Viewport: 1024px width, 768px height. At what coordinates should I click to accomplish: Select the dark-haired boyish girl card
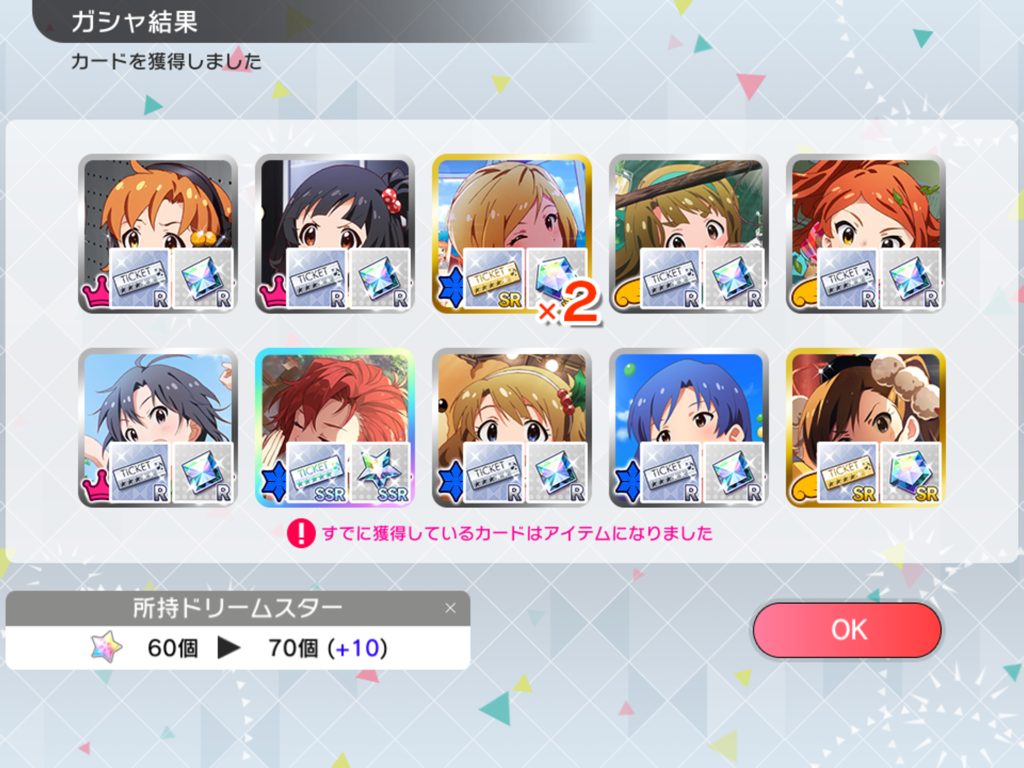(x=158, y=428)
